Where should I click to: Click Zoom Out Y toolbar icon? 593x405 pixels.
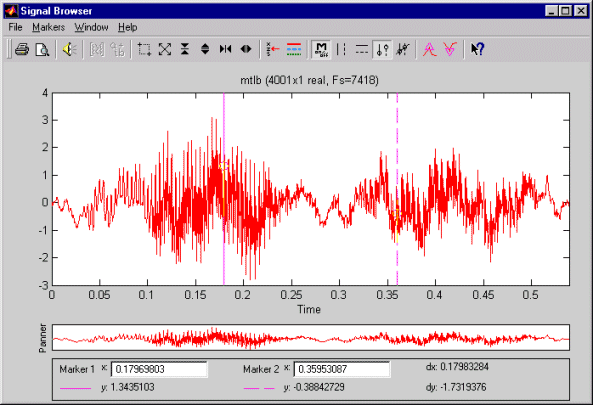tap(205, 49)
